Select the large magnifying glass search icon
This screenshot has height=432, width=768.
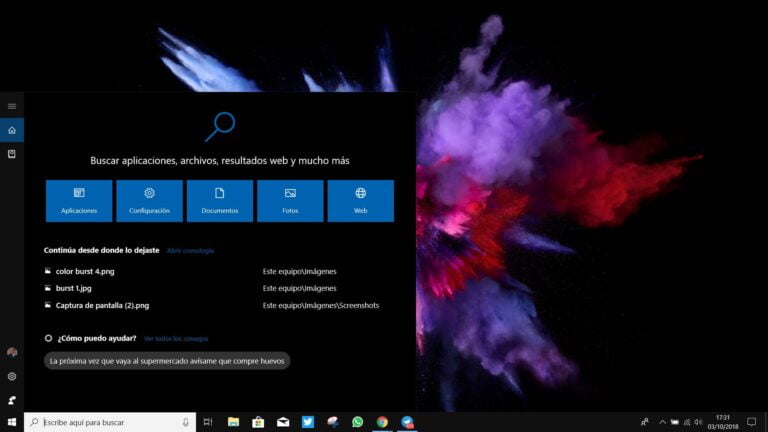pos(220,127)
